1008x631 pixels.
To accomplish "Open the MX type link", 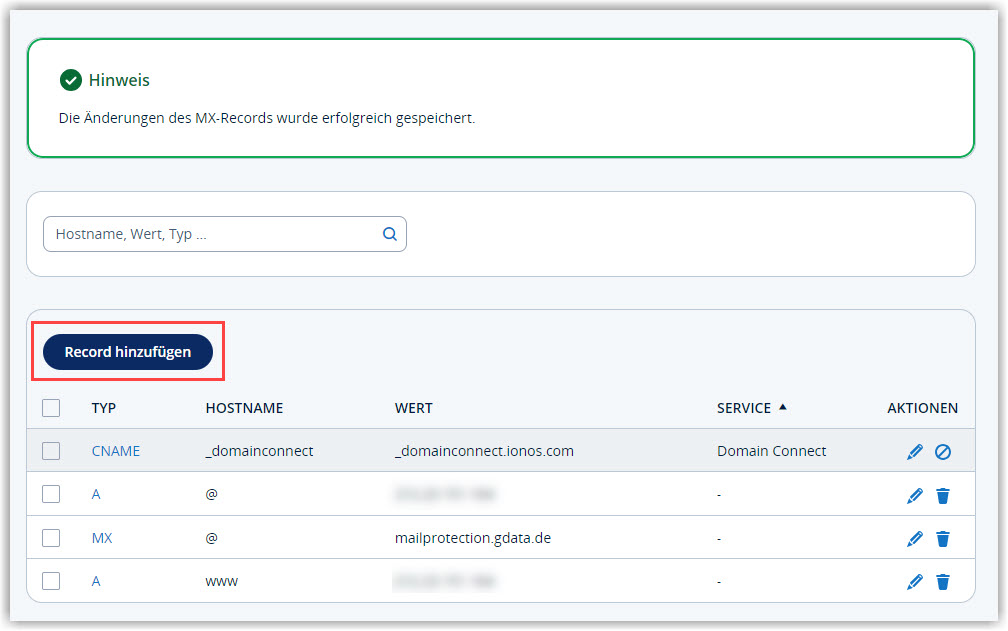I will point(102,538).
